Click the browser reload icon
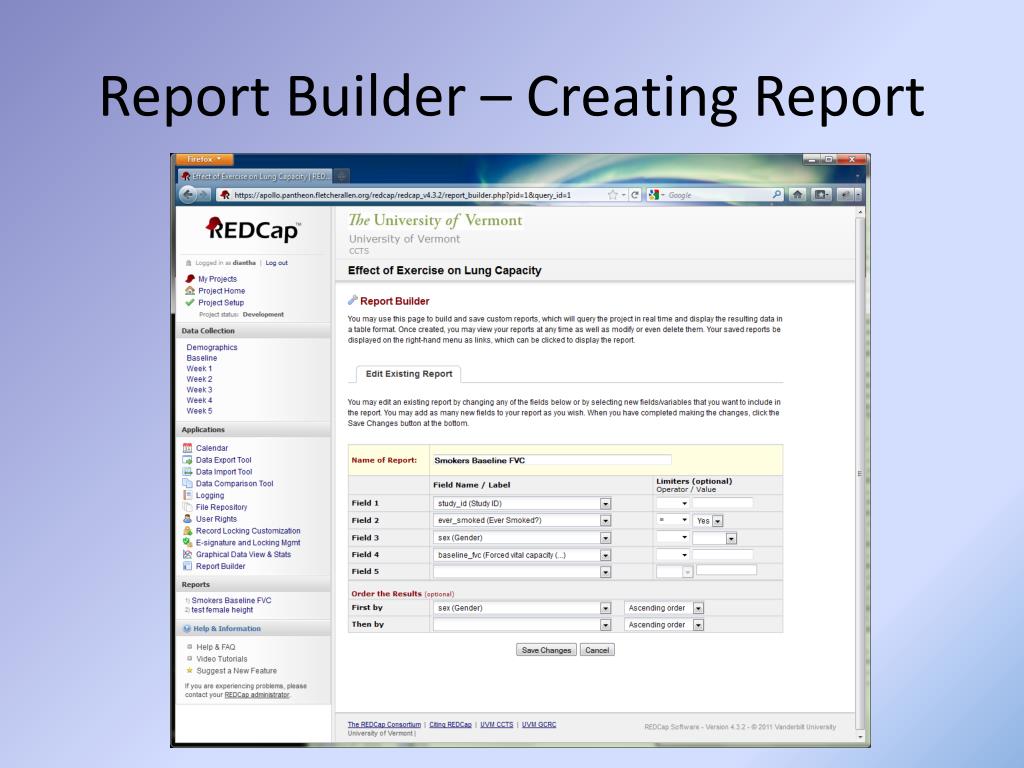 tap(634, 195)
